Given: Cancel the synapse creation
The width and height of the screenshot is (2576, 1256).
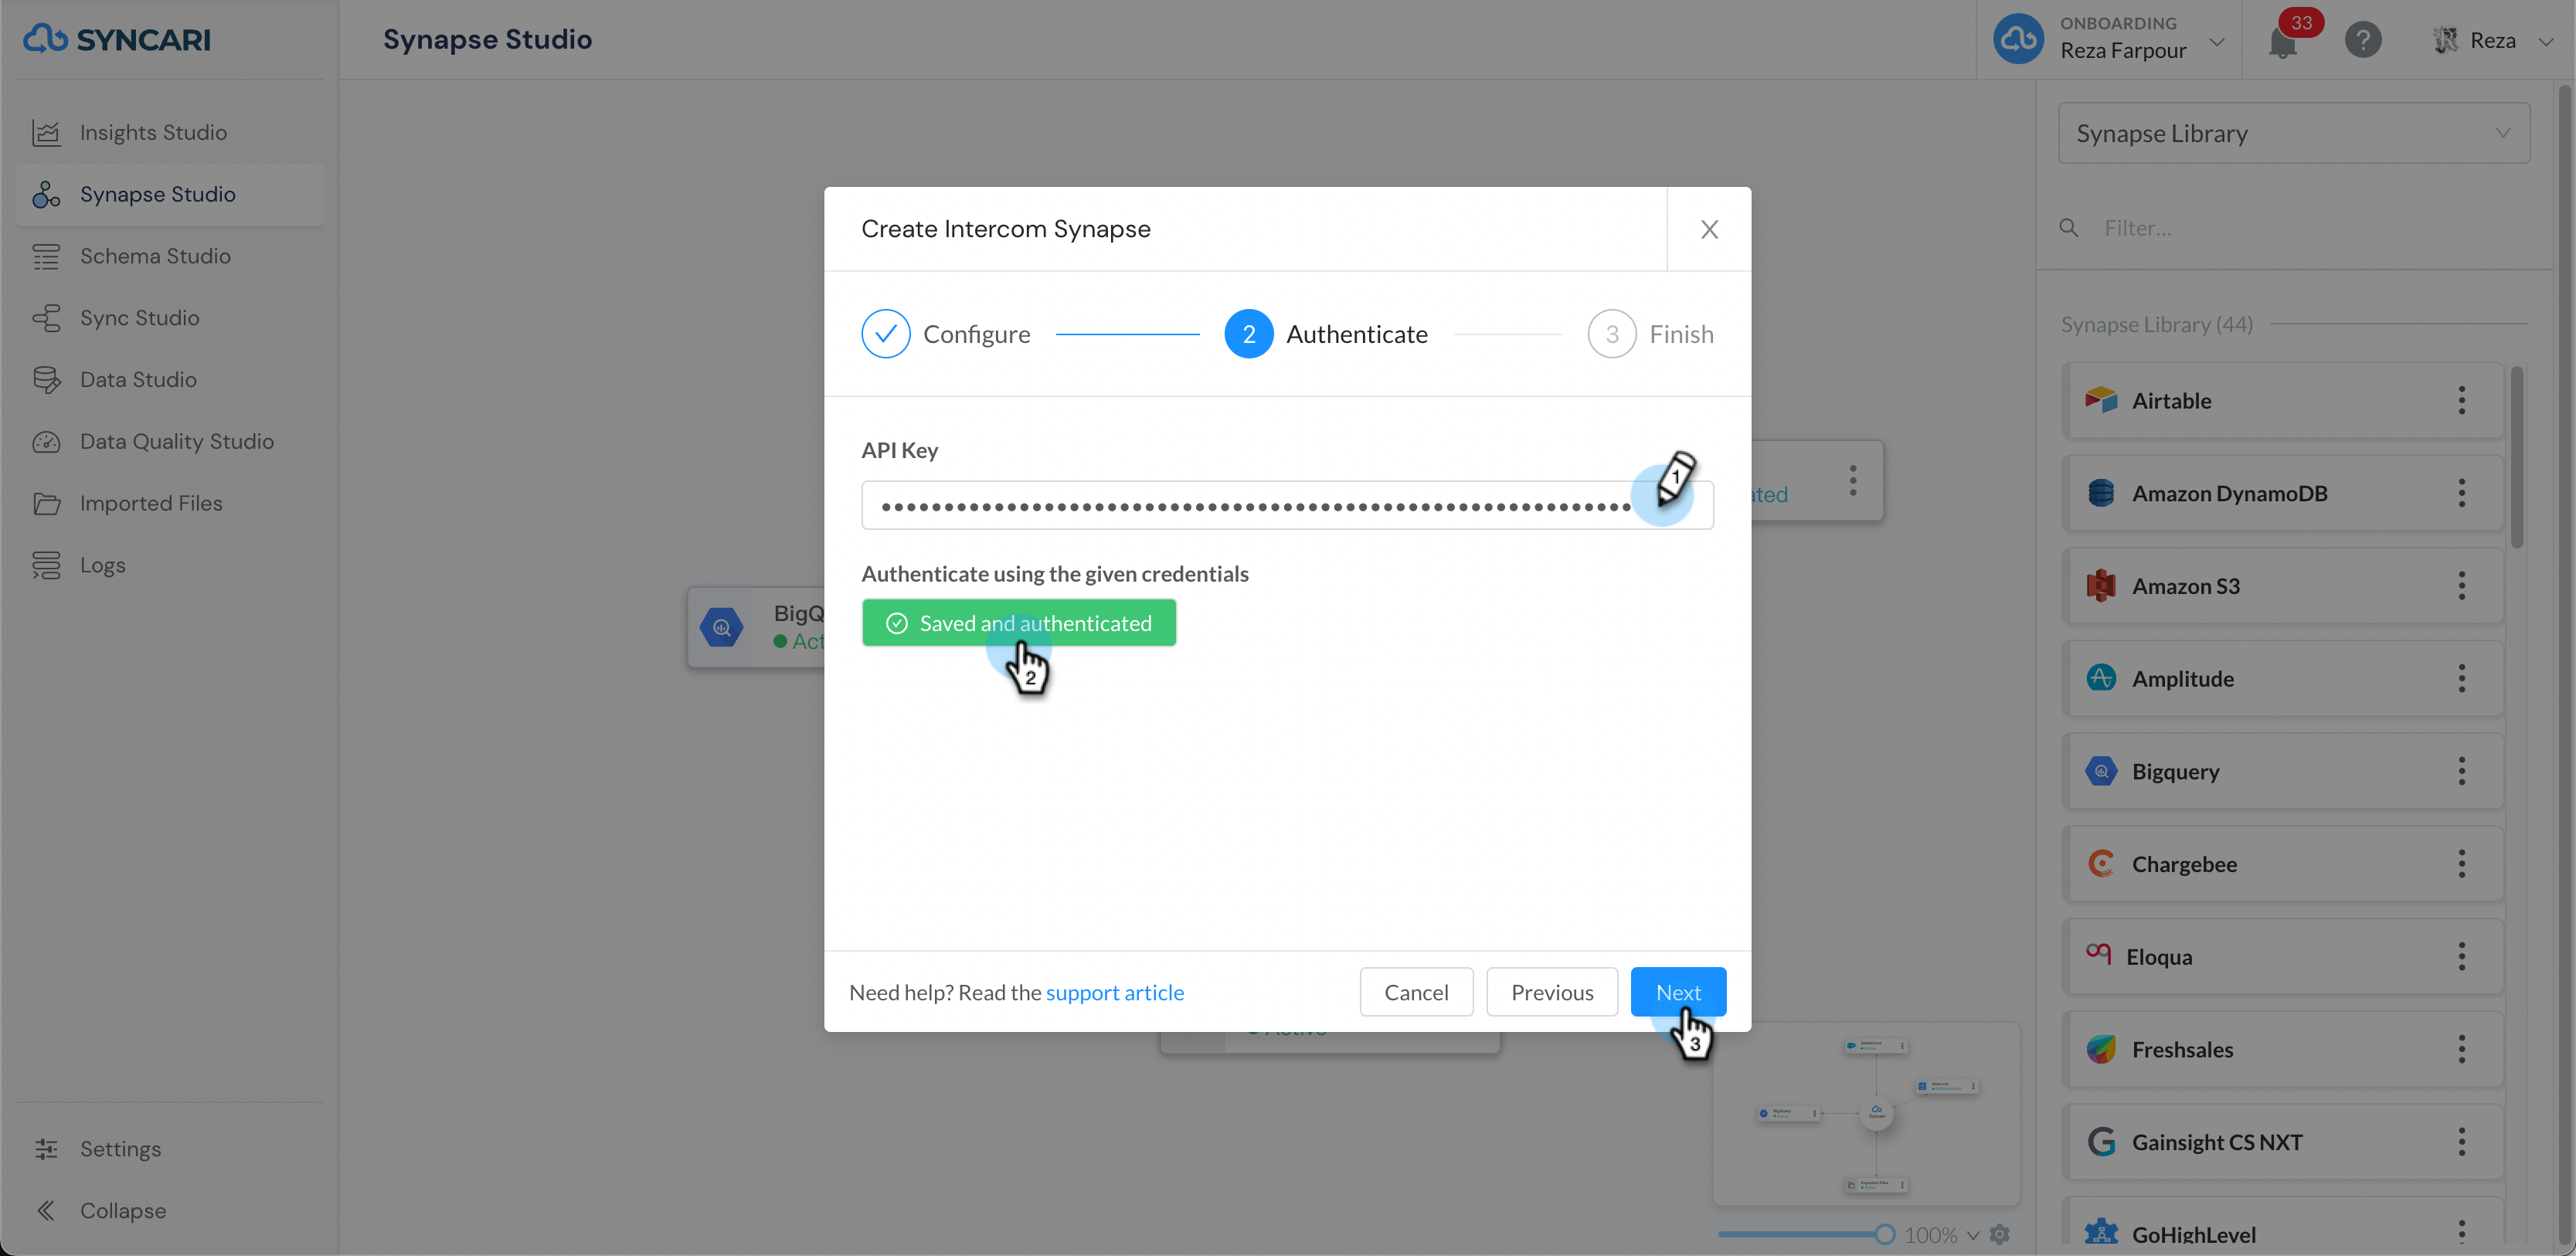Looking at the screenshot, I should pyautogui.click(x=1416, y=992).
